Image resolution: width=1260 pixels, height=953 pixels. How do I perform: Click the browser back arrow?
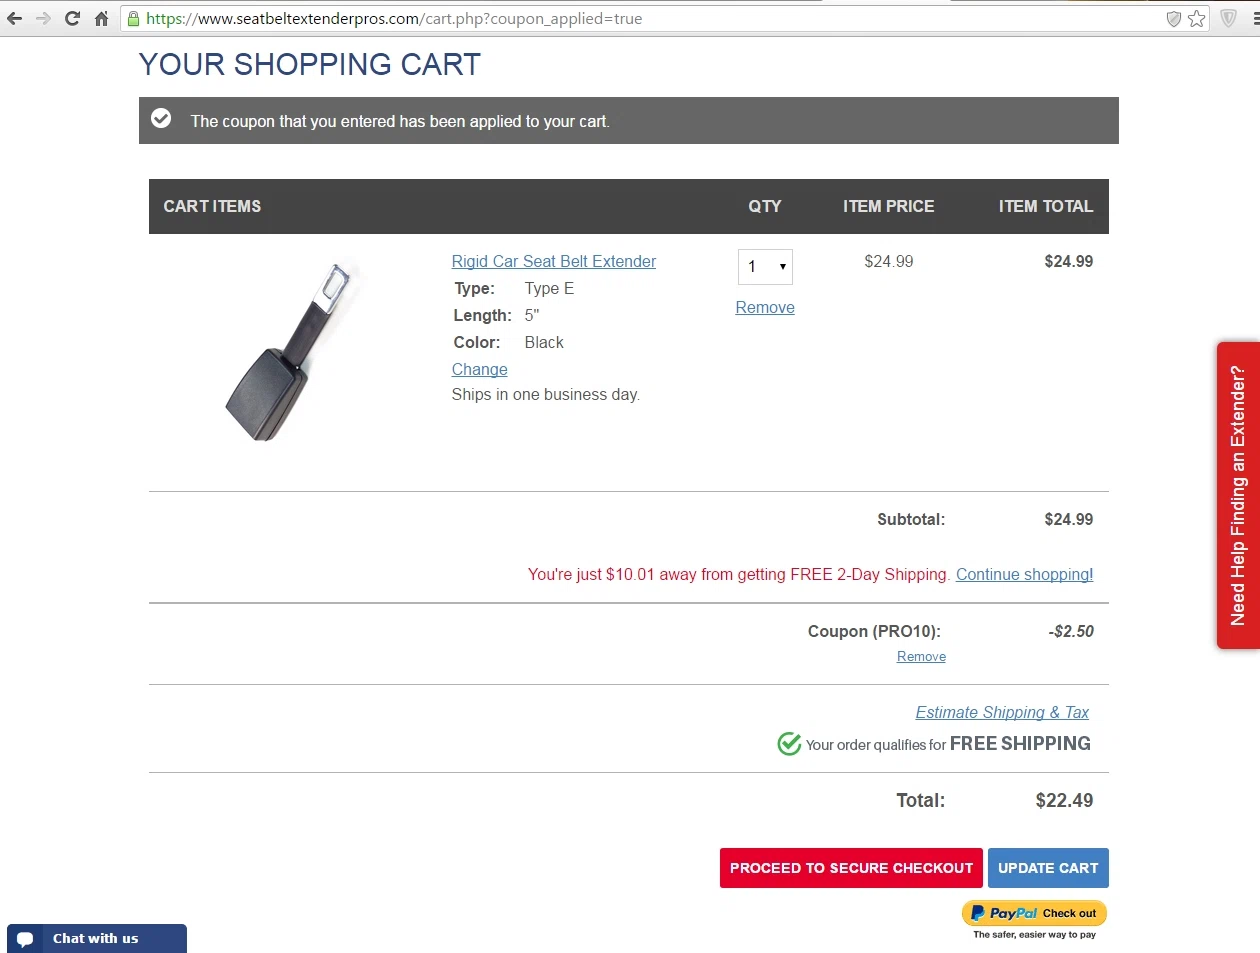[x=14, y=18]
